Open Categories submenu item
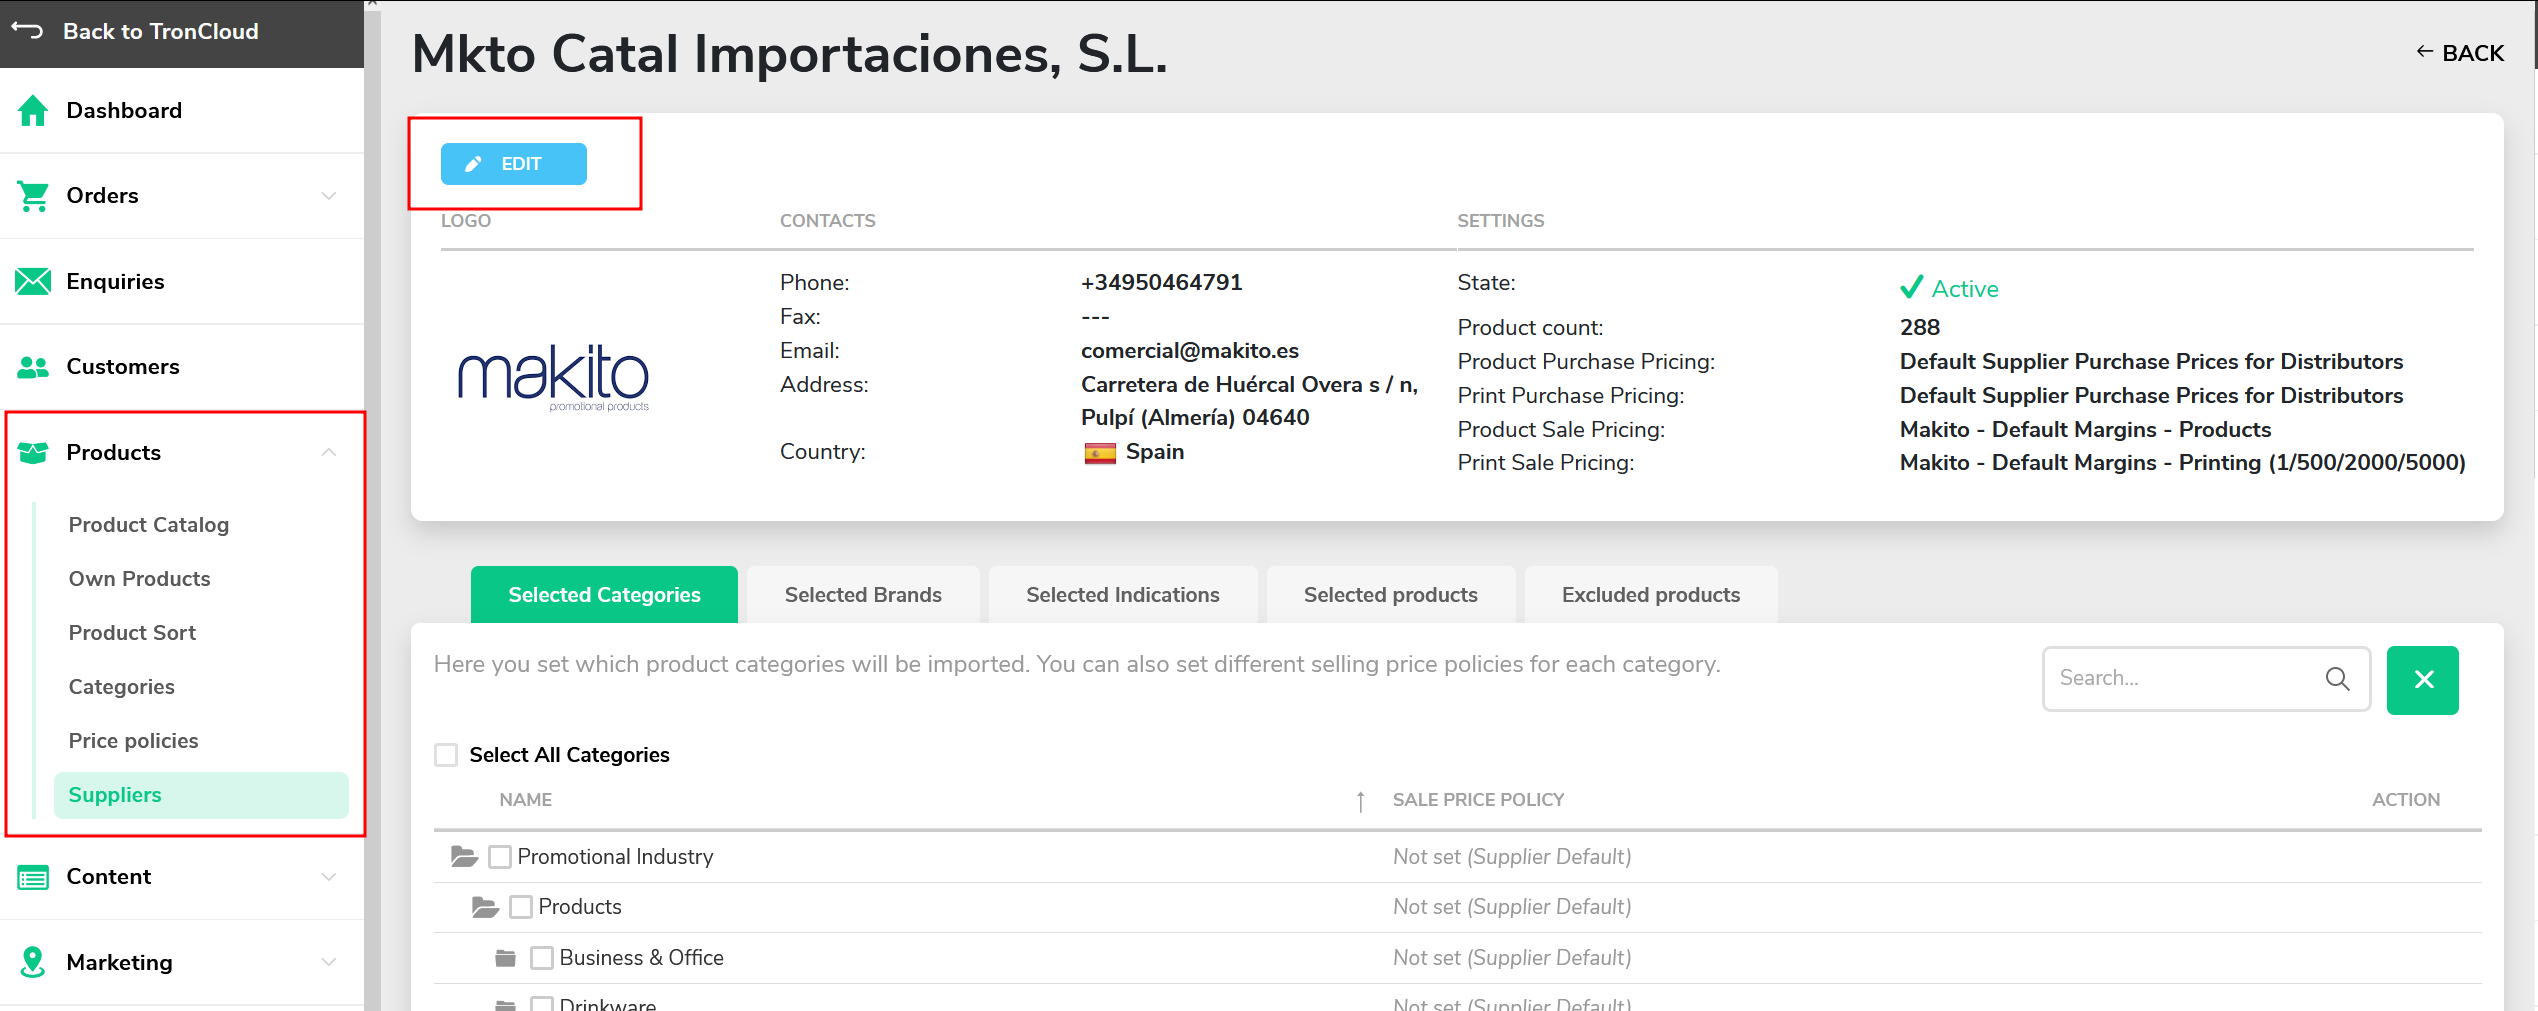Image resolution: width=2538 pixels, height=1011 pixels. 122,687
